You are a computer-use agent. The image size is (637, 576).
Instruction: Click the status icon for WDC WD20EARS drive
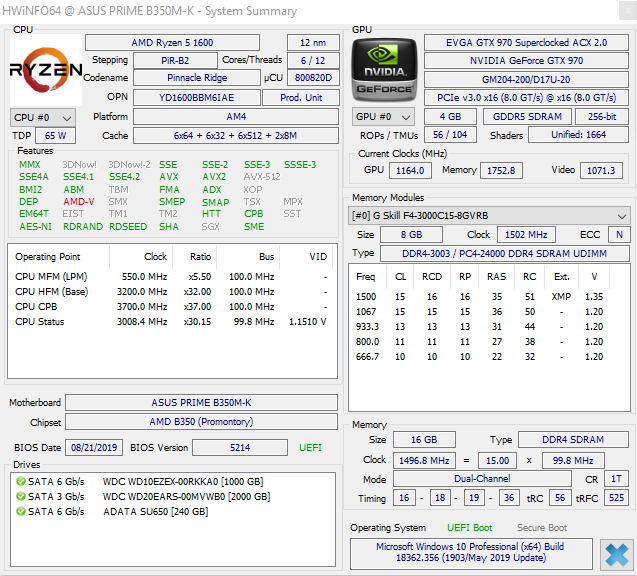20,496
